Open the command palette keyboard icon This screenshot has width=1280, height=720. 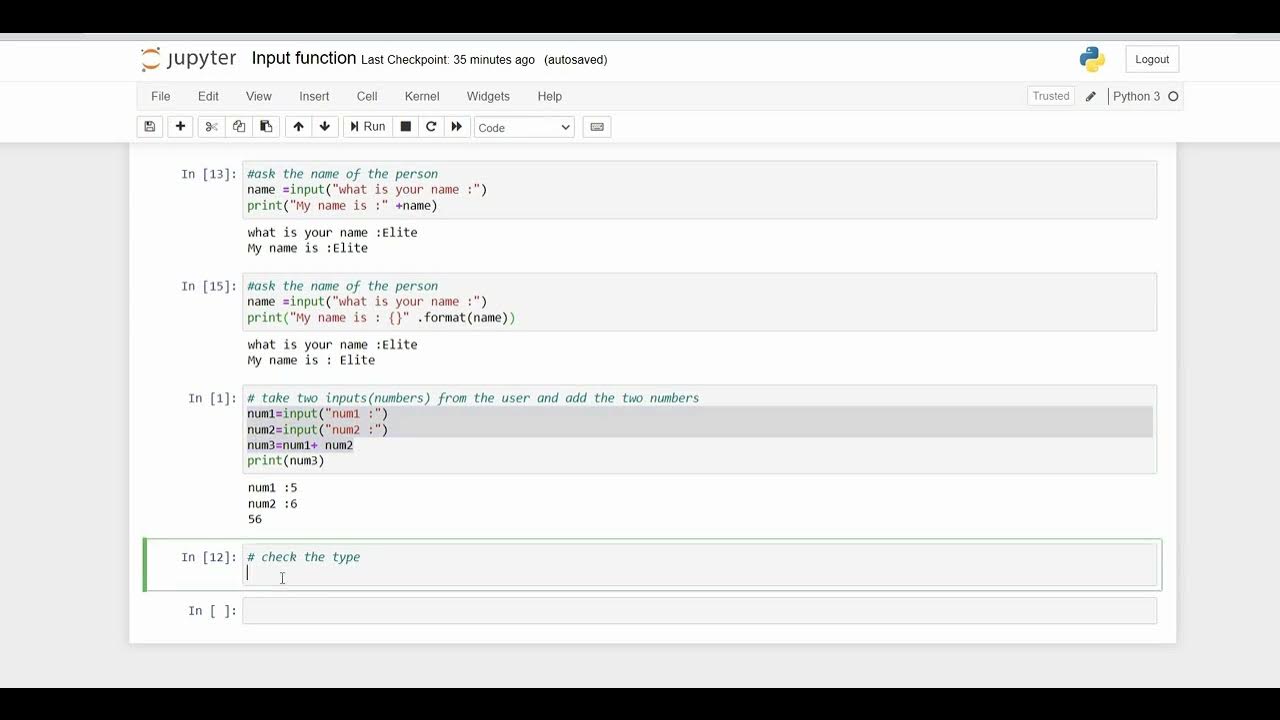(x=597, y=127)
